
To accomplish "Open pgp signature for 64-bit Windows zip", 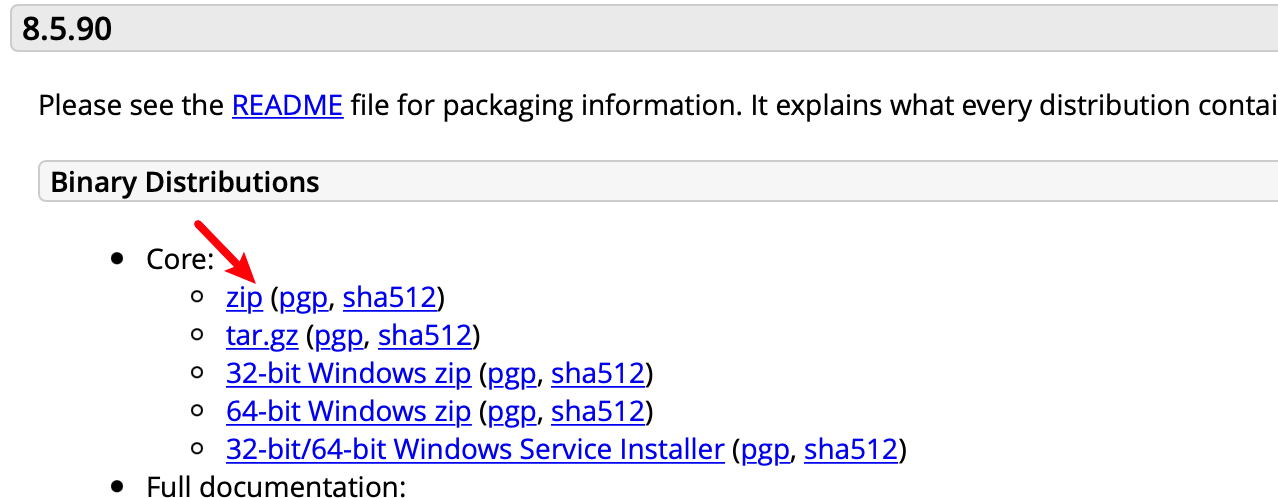I will pyautogui.click(x=512, y=412).
